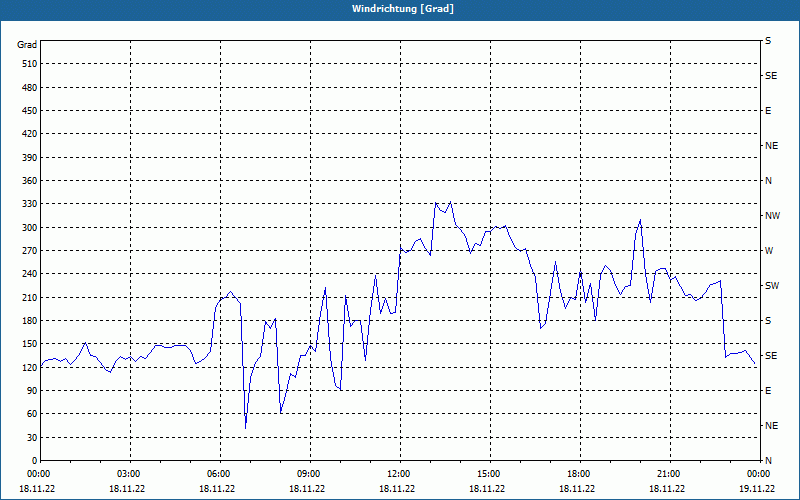Select the "09:00" time axis label

coord(308,474)
